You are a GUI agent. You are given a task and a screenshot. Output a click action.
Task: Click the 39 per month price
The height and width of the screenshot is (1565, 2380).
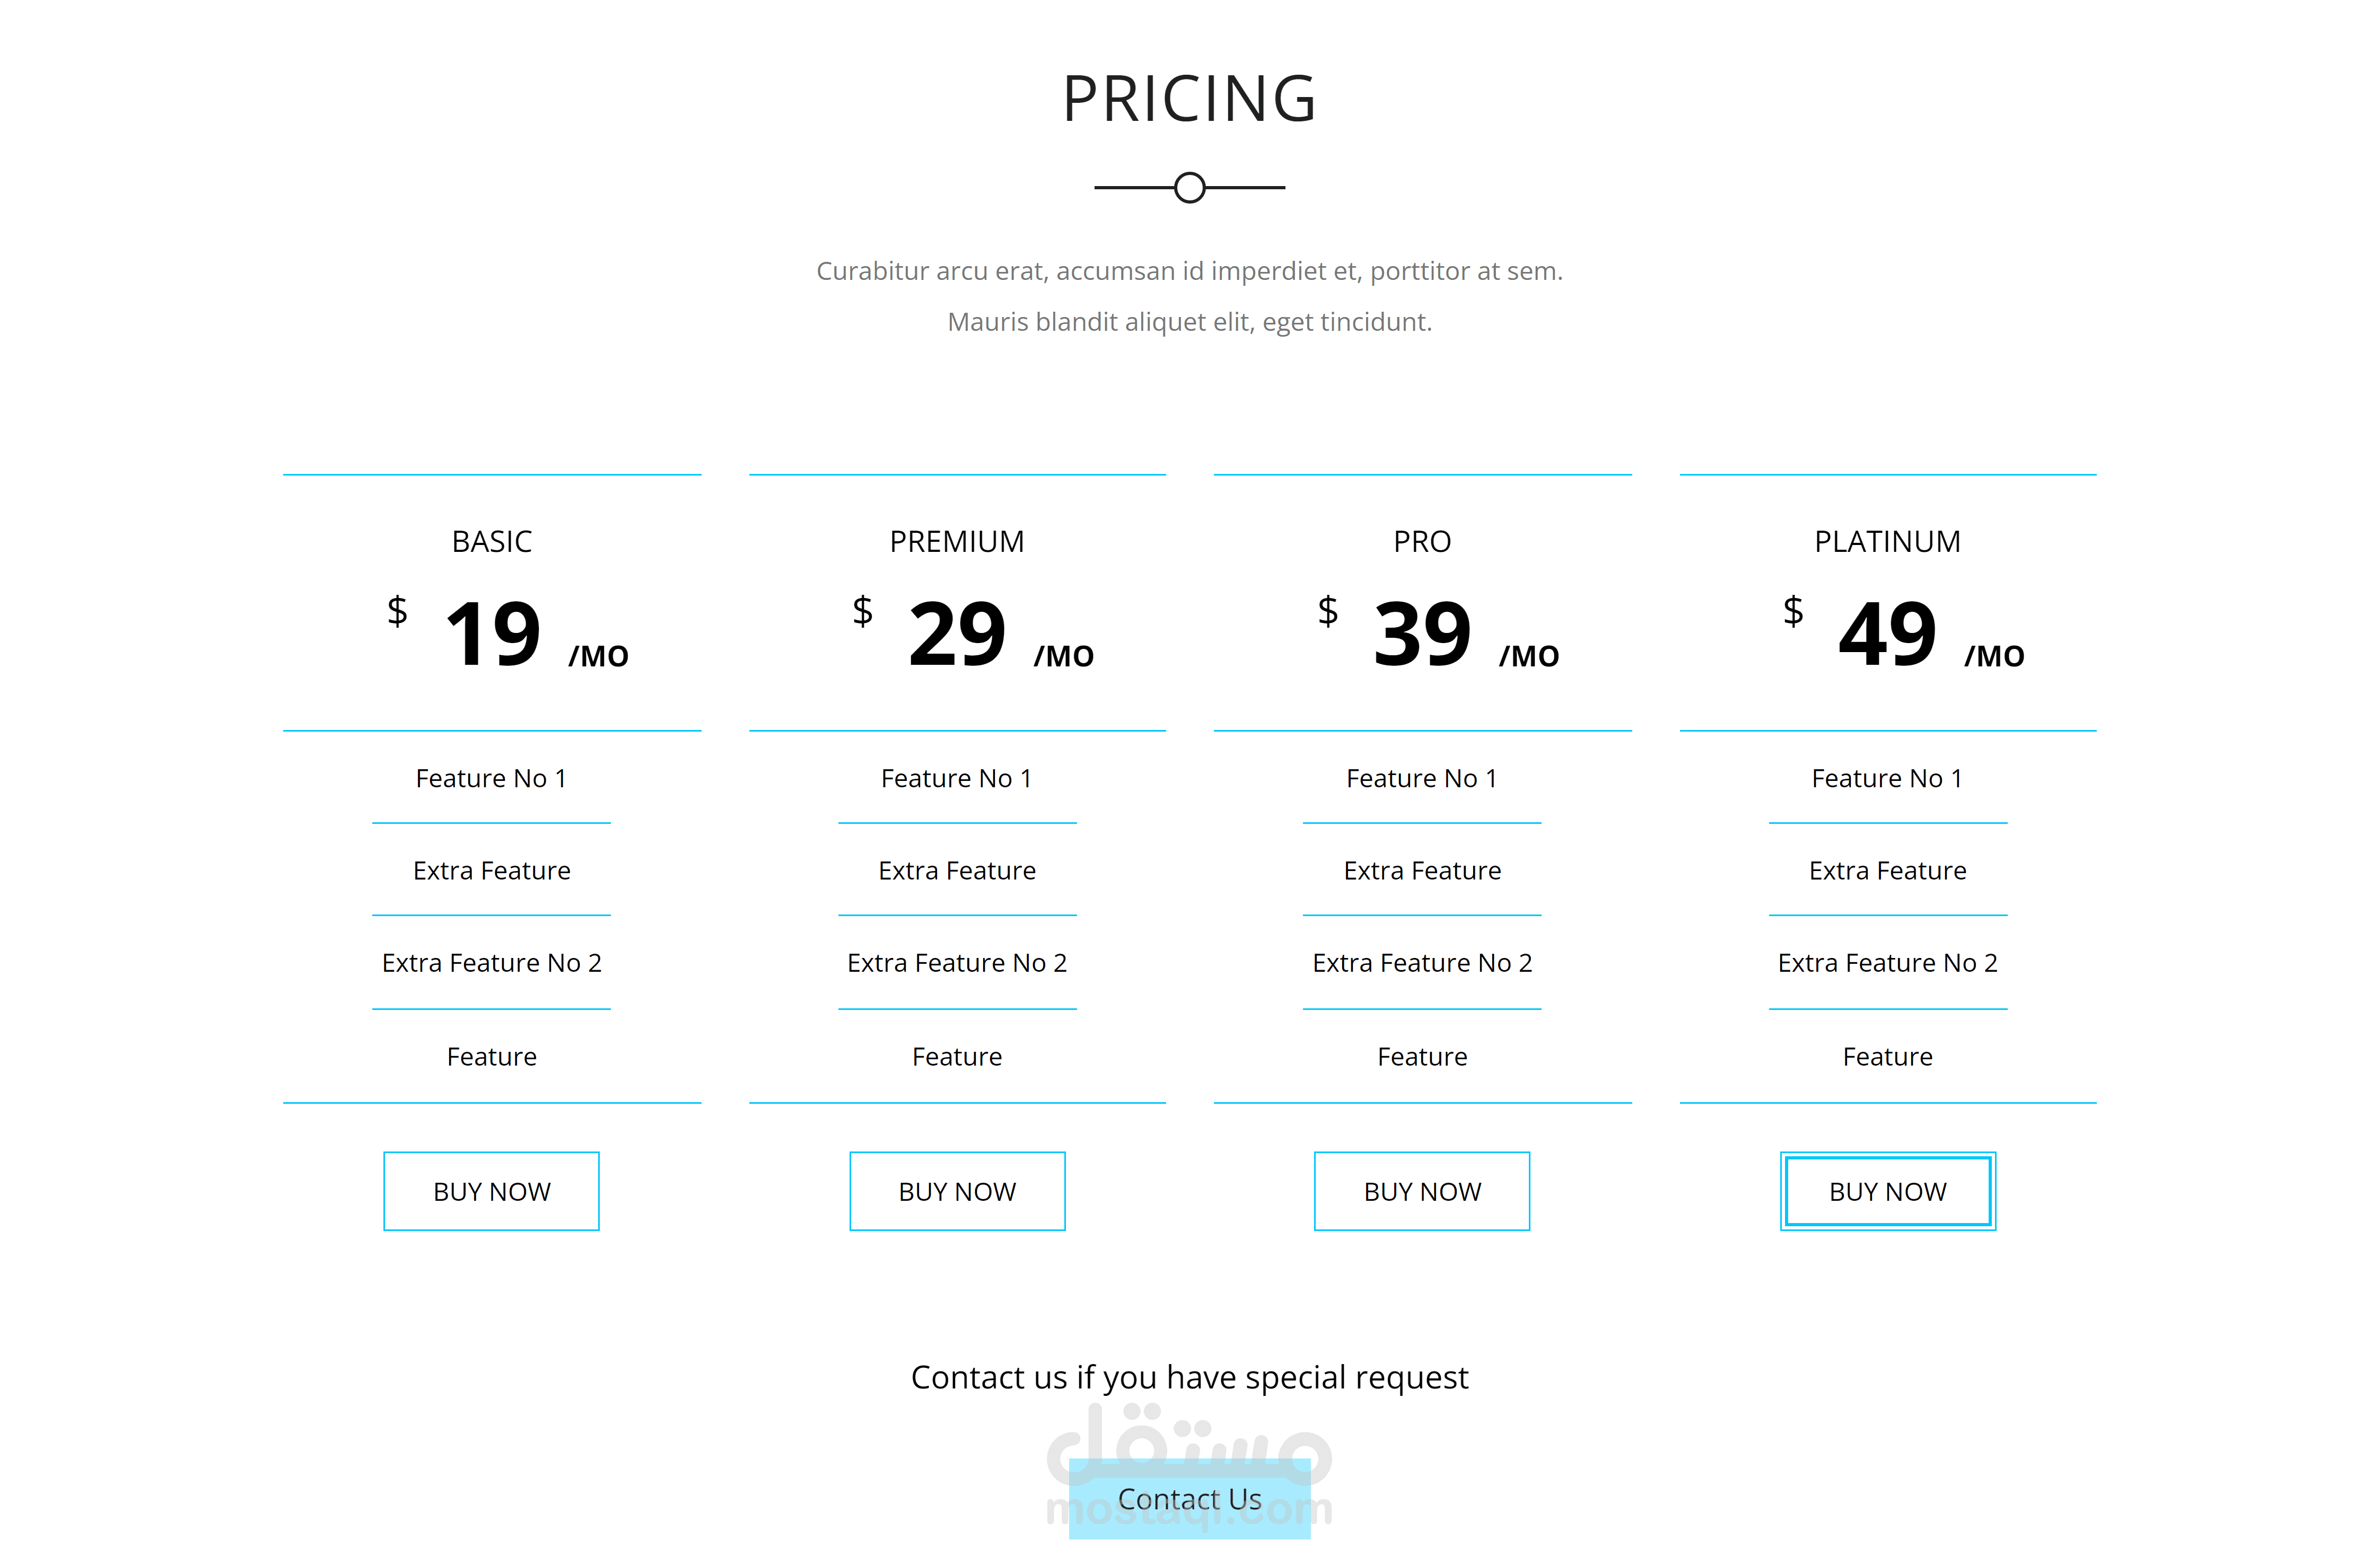pos(1422,634)
